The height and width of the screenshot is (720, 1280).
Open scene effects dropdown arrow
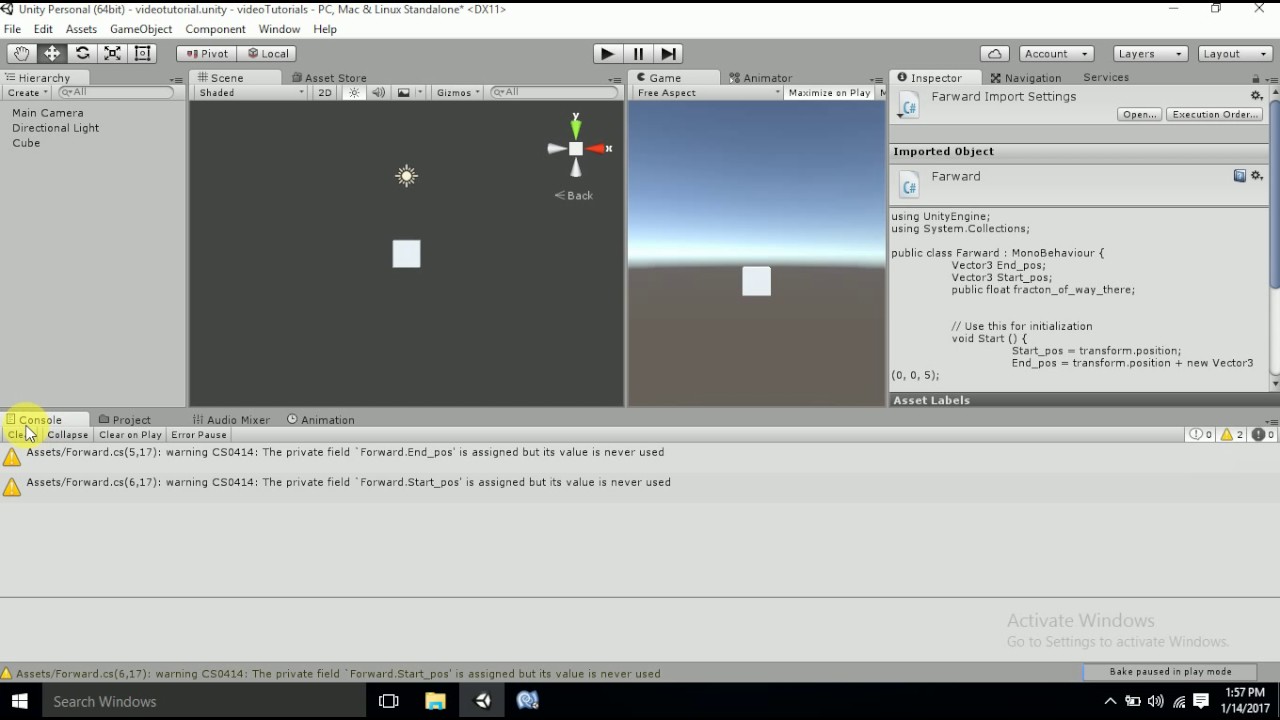click(x=419, y=93)
